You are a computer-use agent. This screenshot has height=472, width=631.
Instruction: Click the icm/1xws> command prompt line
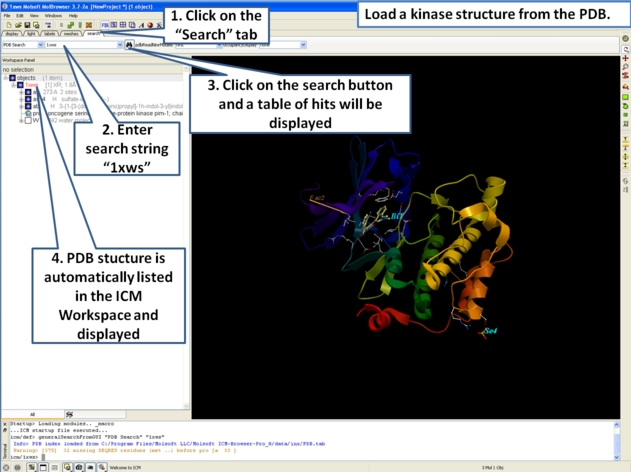(30, 456)
